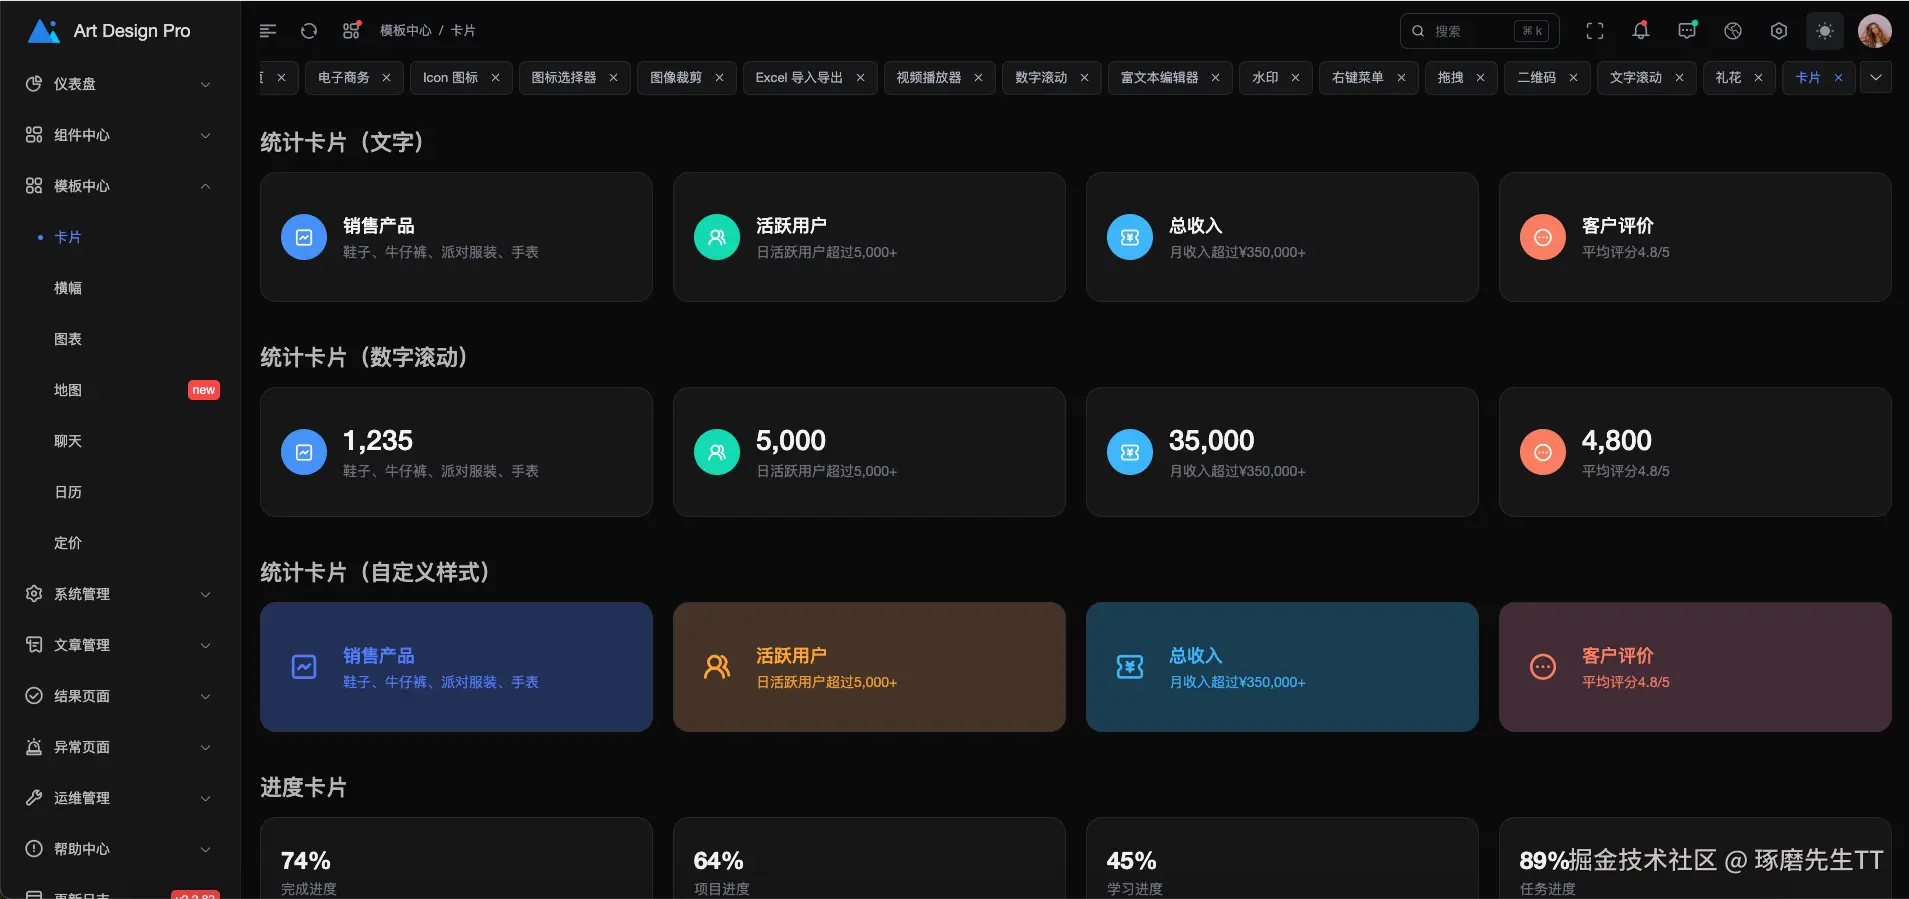The height and width of the screenshot is (899, 1909).
Task: Click the Art Design Pro logo
Action: [x=109, y=31]
